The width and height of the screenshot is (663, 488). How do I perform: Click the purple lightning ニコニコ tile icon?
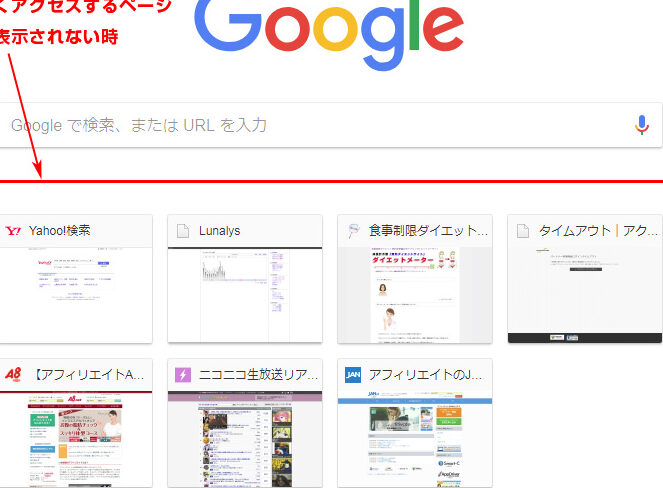click(x=183, y=375)
